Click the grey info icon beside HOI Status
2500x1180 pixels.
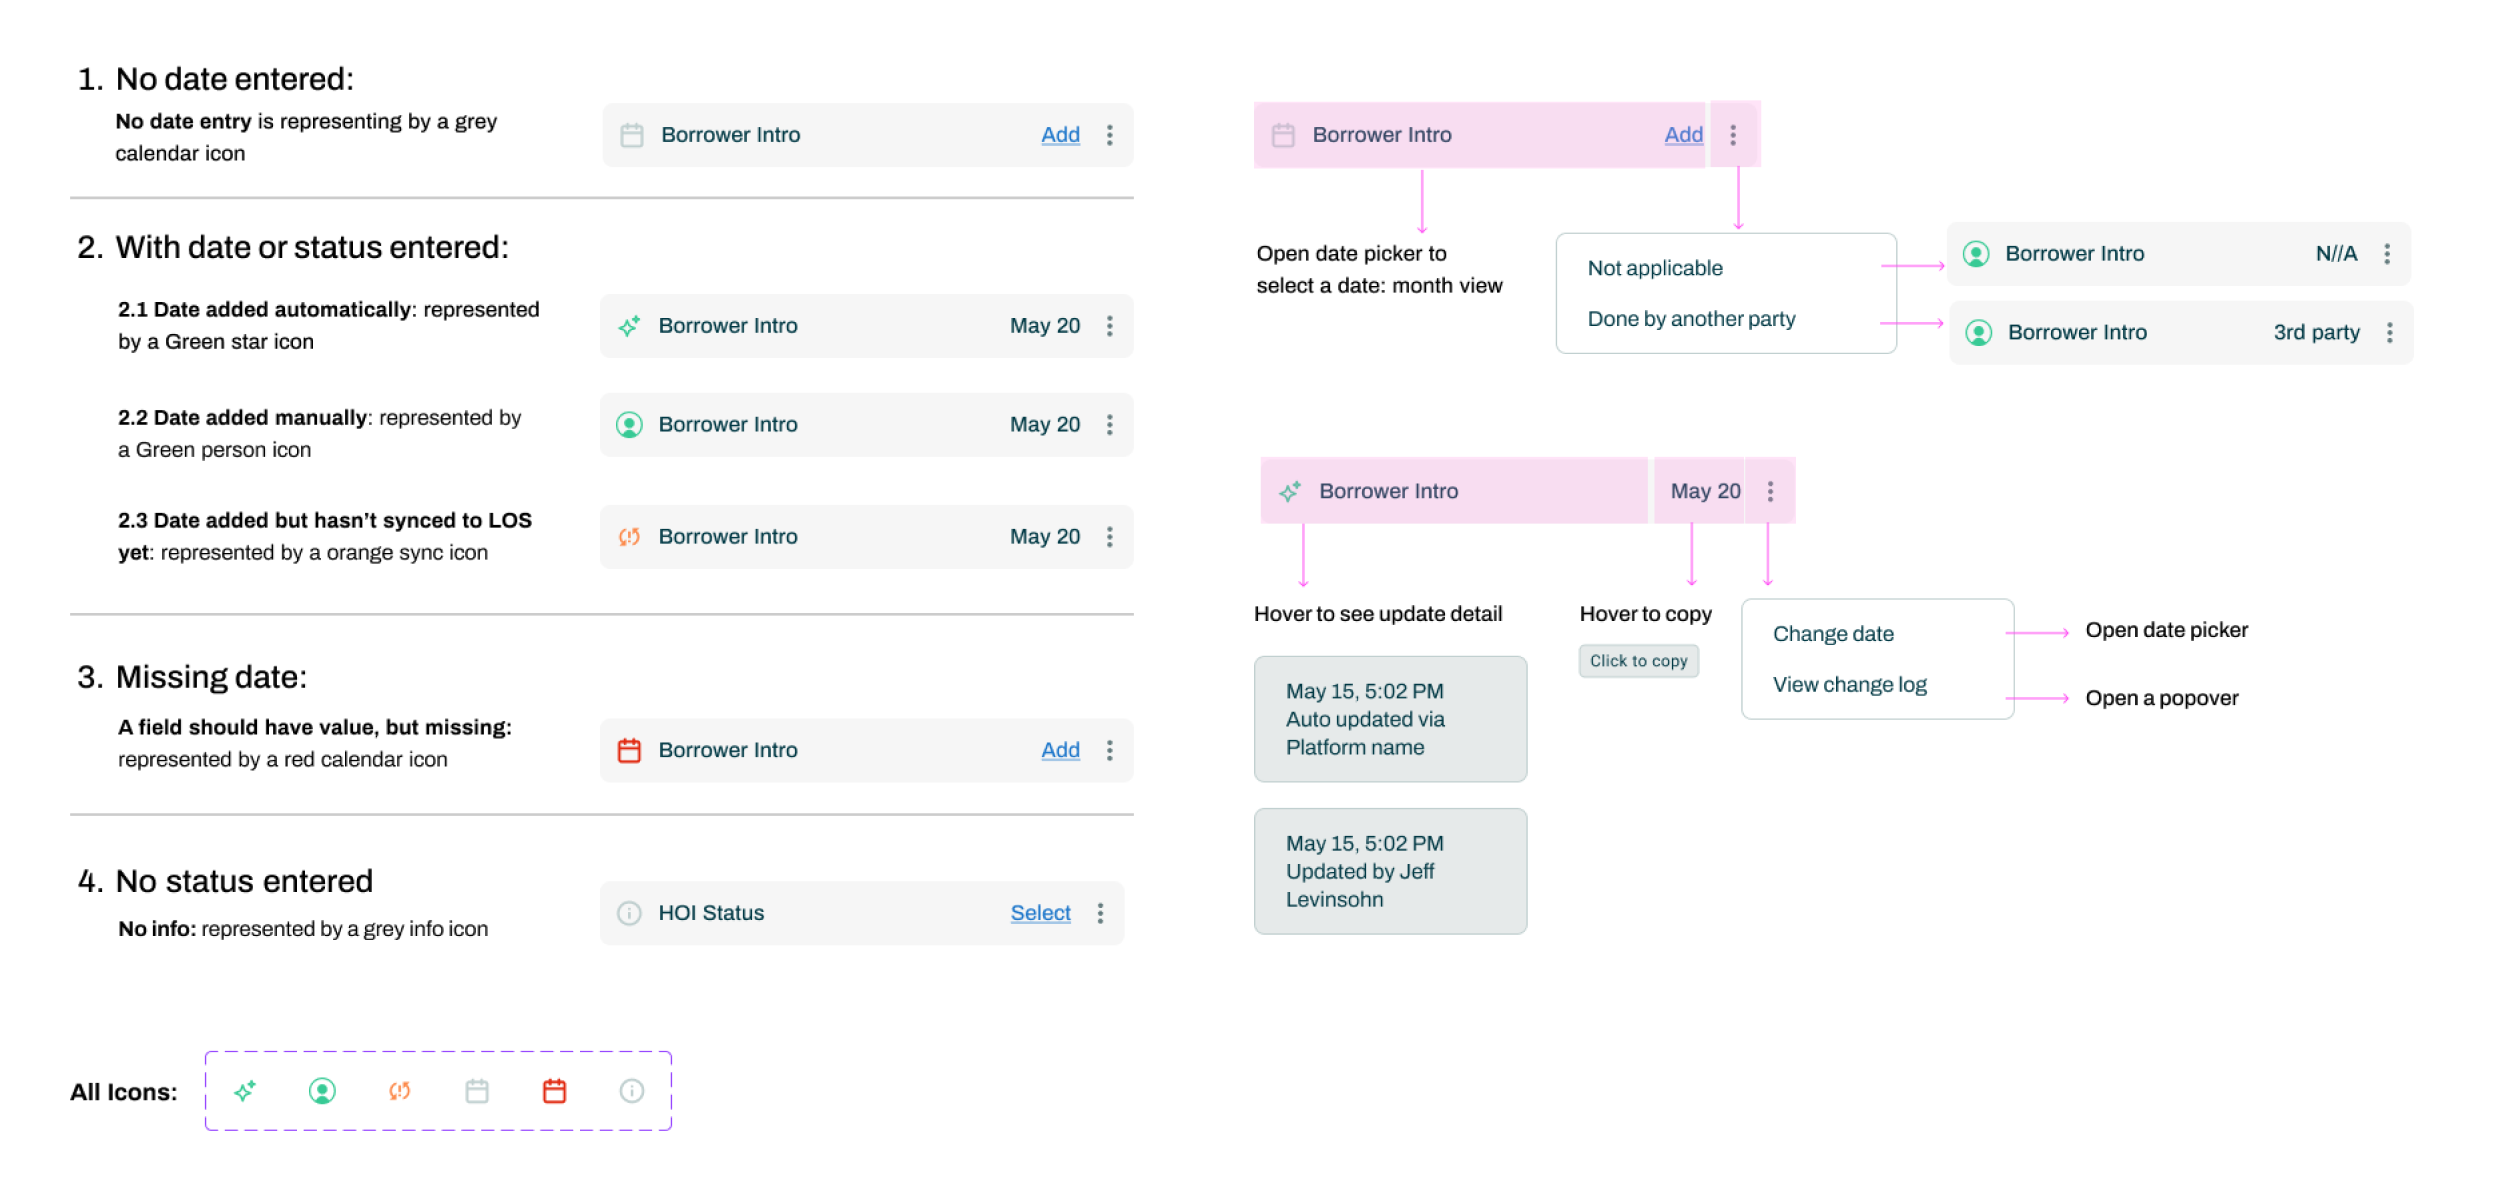(x=629, y=912)
